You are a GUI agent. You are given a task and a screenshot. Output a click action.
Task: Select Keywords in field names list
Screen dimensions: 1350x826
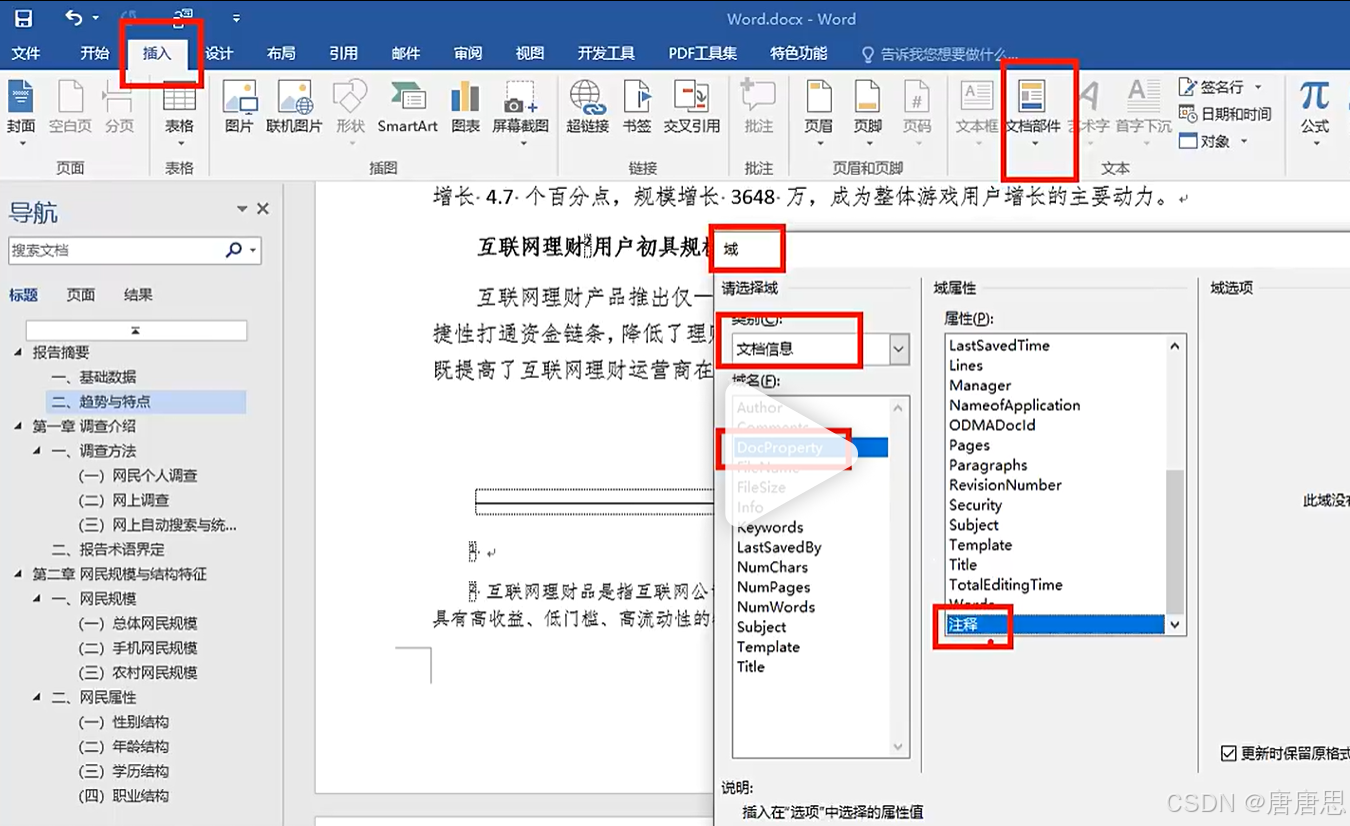tap(770, 527)
